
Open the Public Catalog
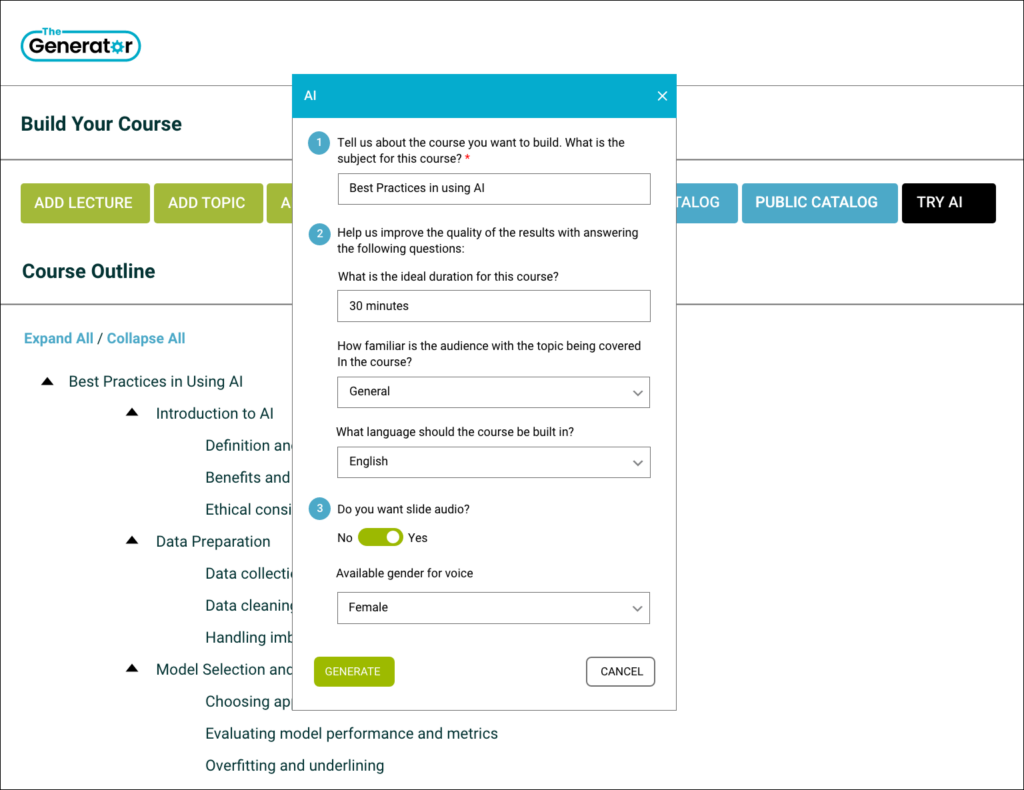coord(816,203)
